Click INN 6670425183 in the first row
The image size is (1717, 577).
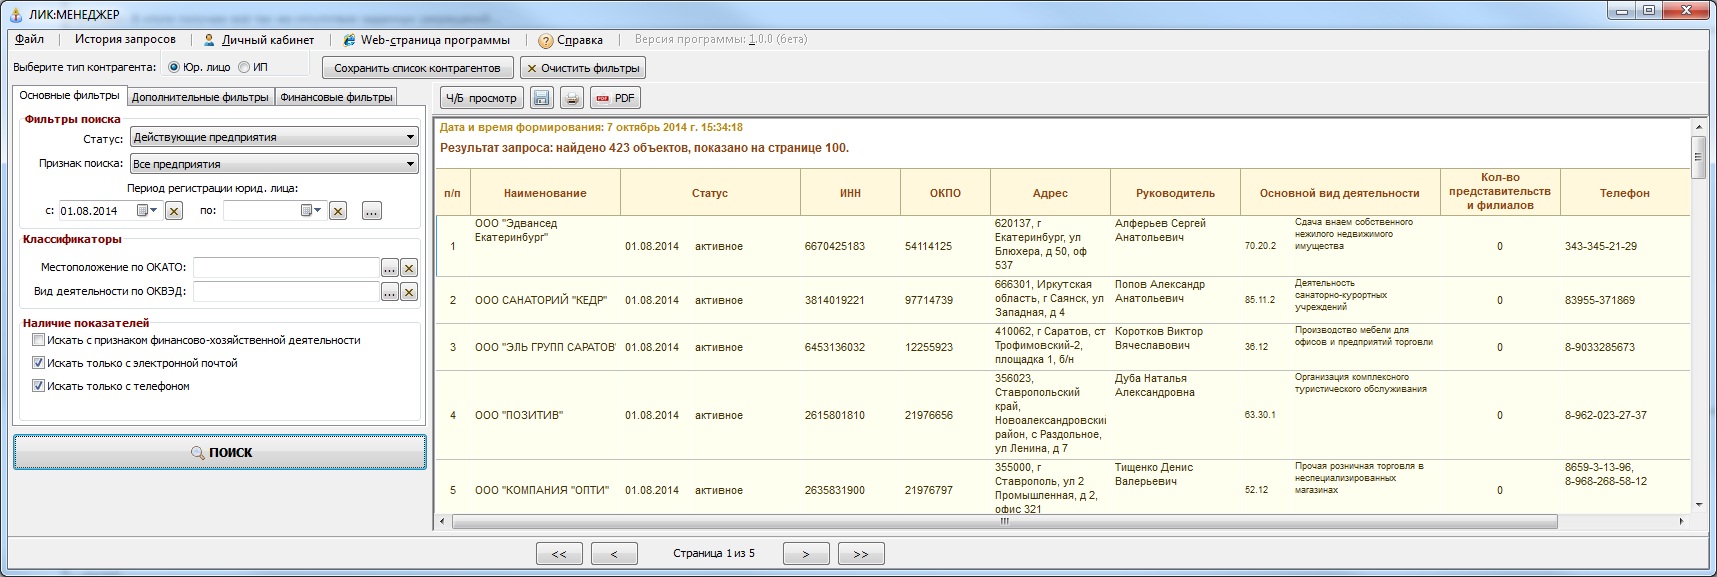point(835,246)
